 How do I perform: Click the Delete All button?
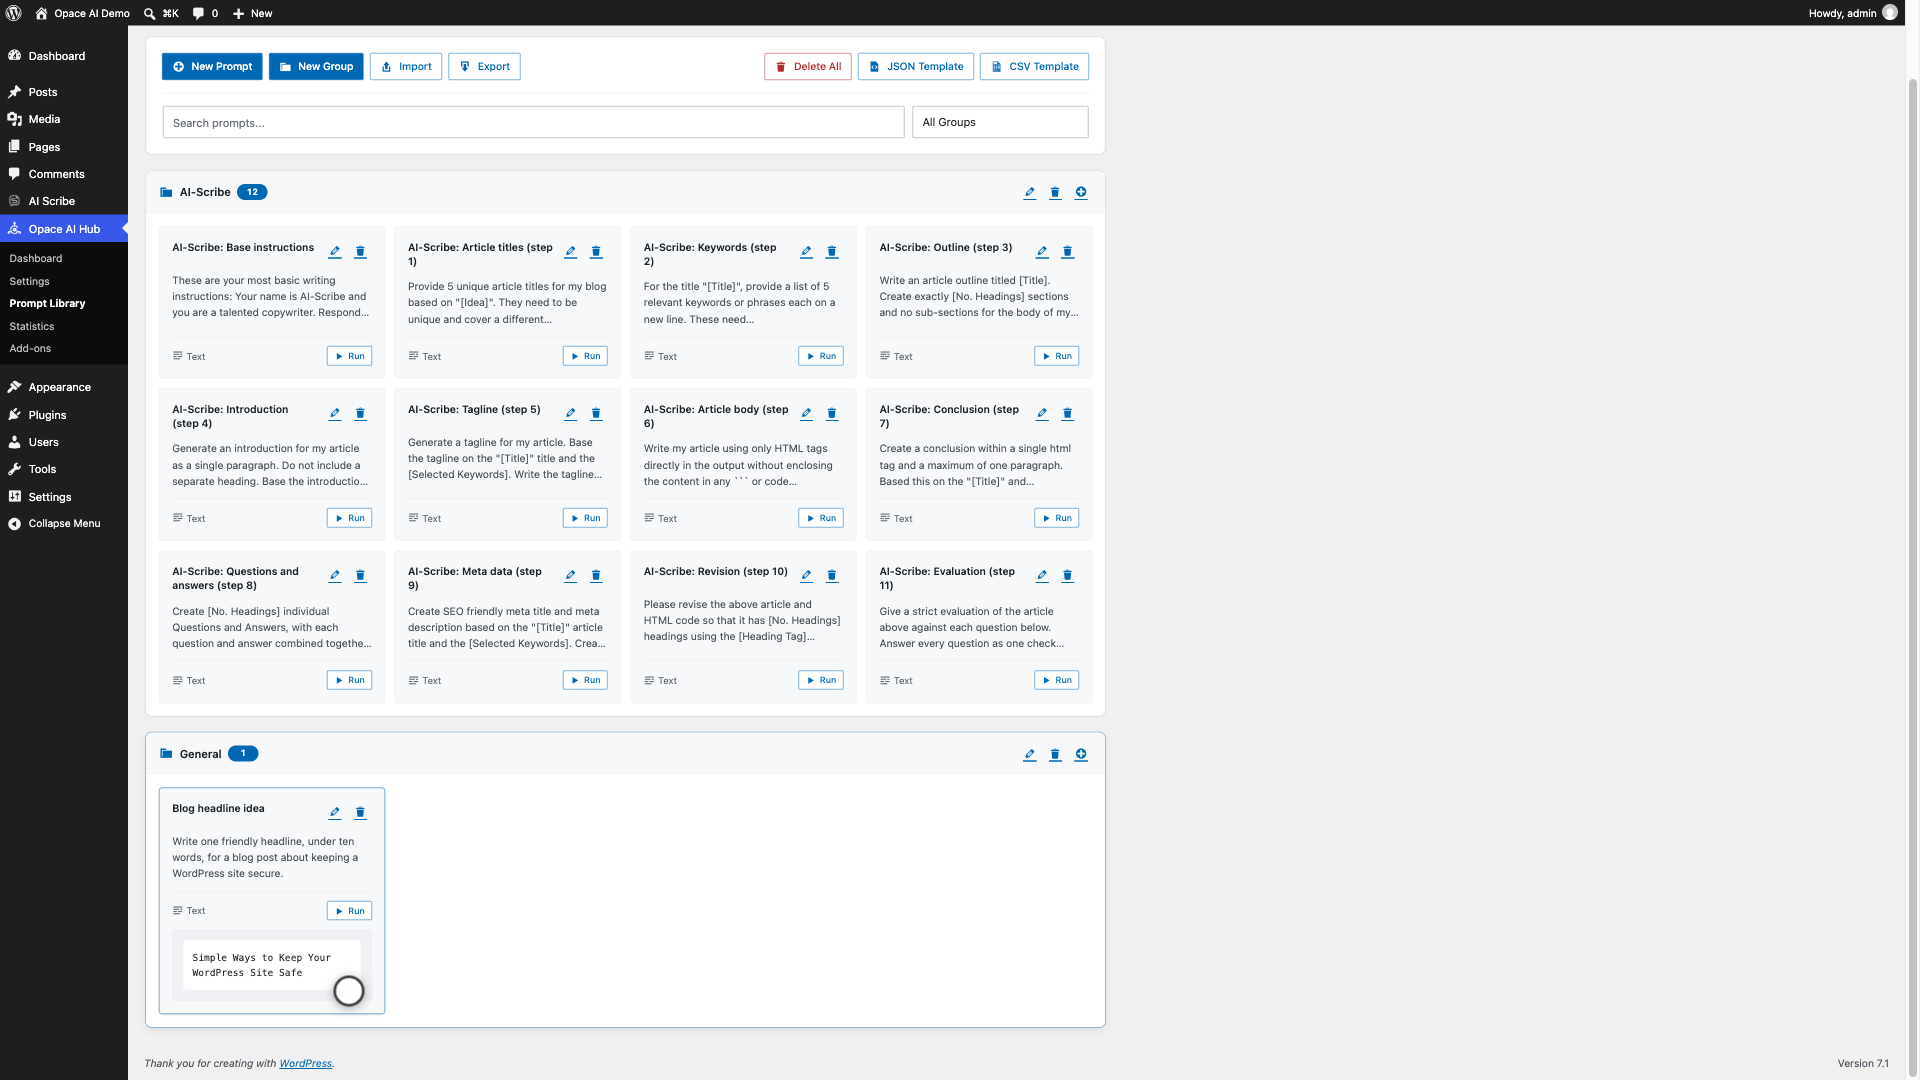[808, 67]
